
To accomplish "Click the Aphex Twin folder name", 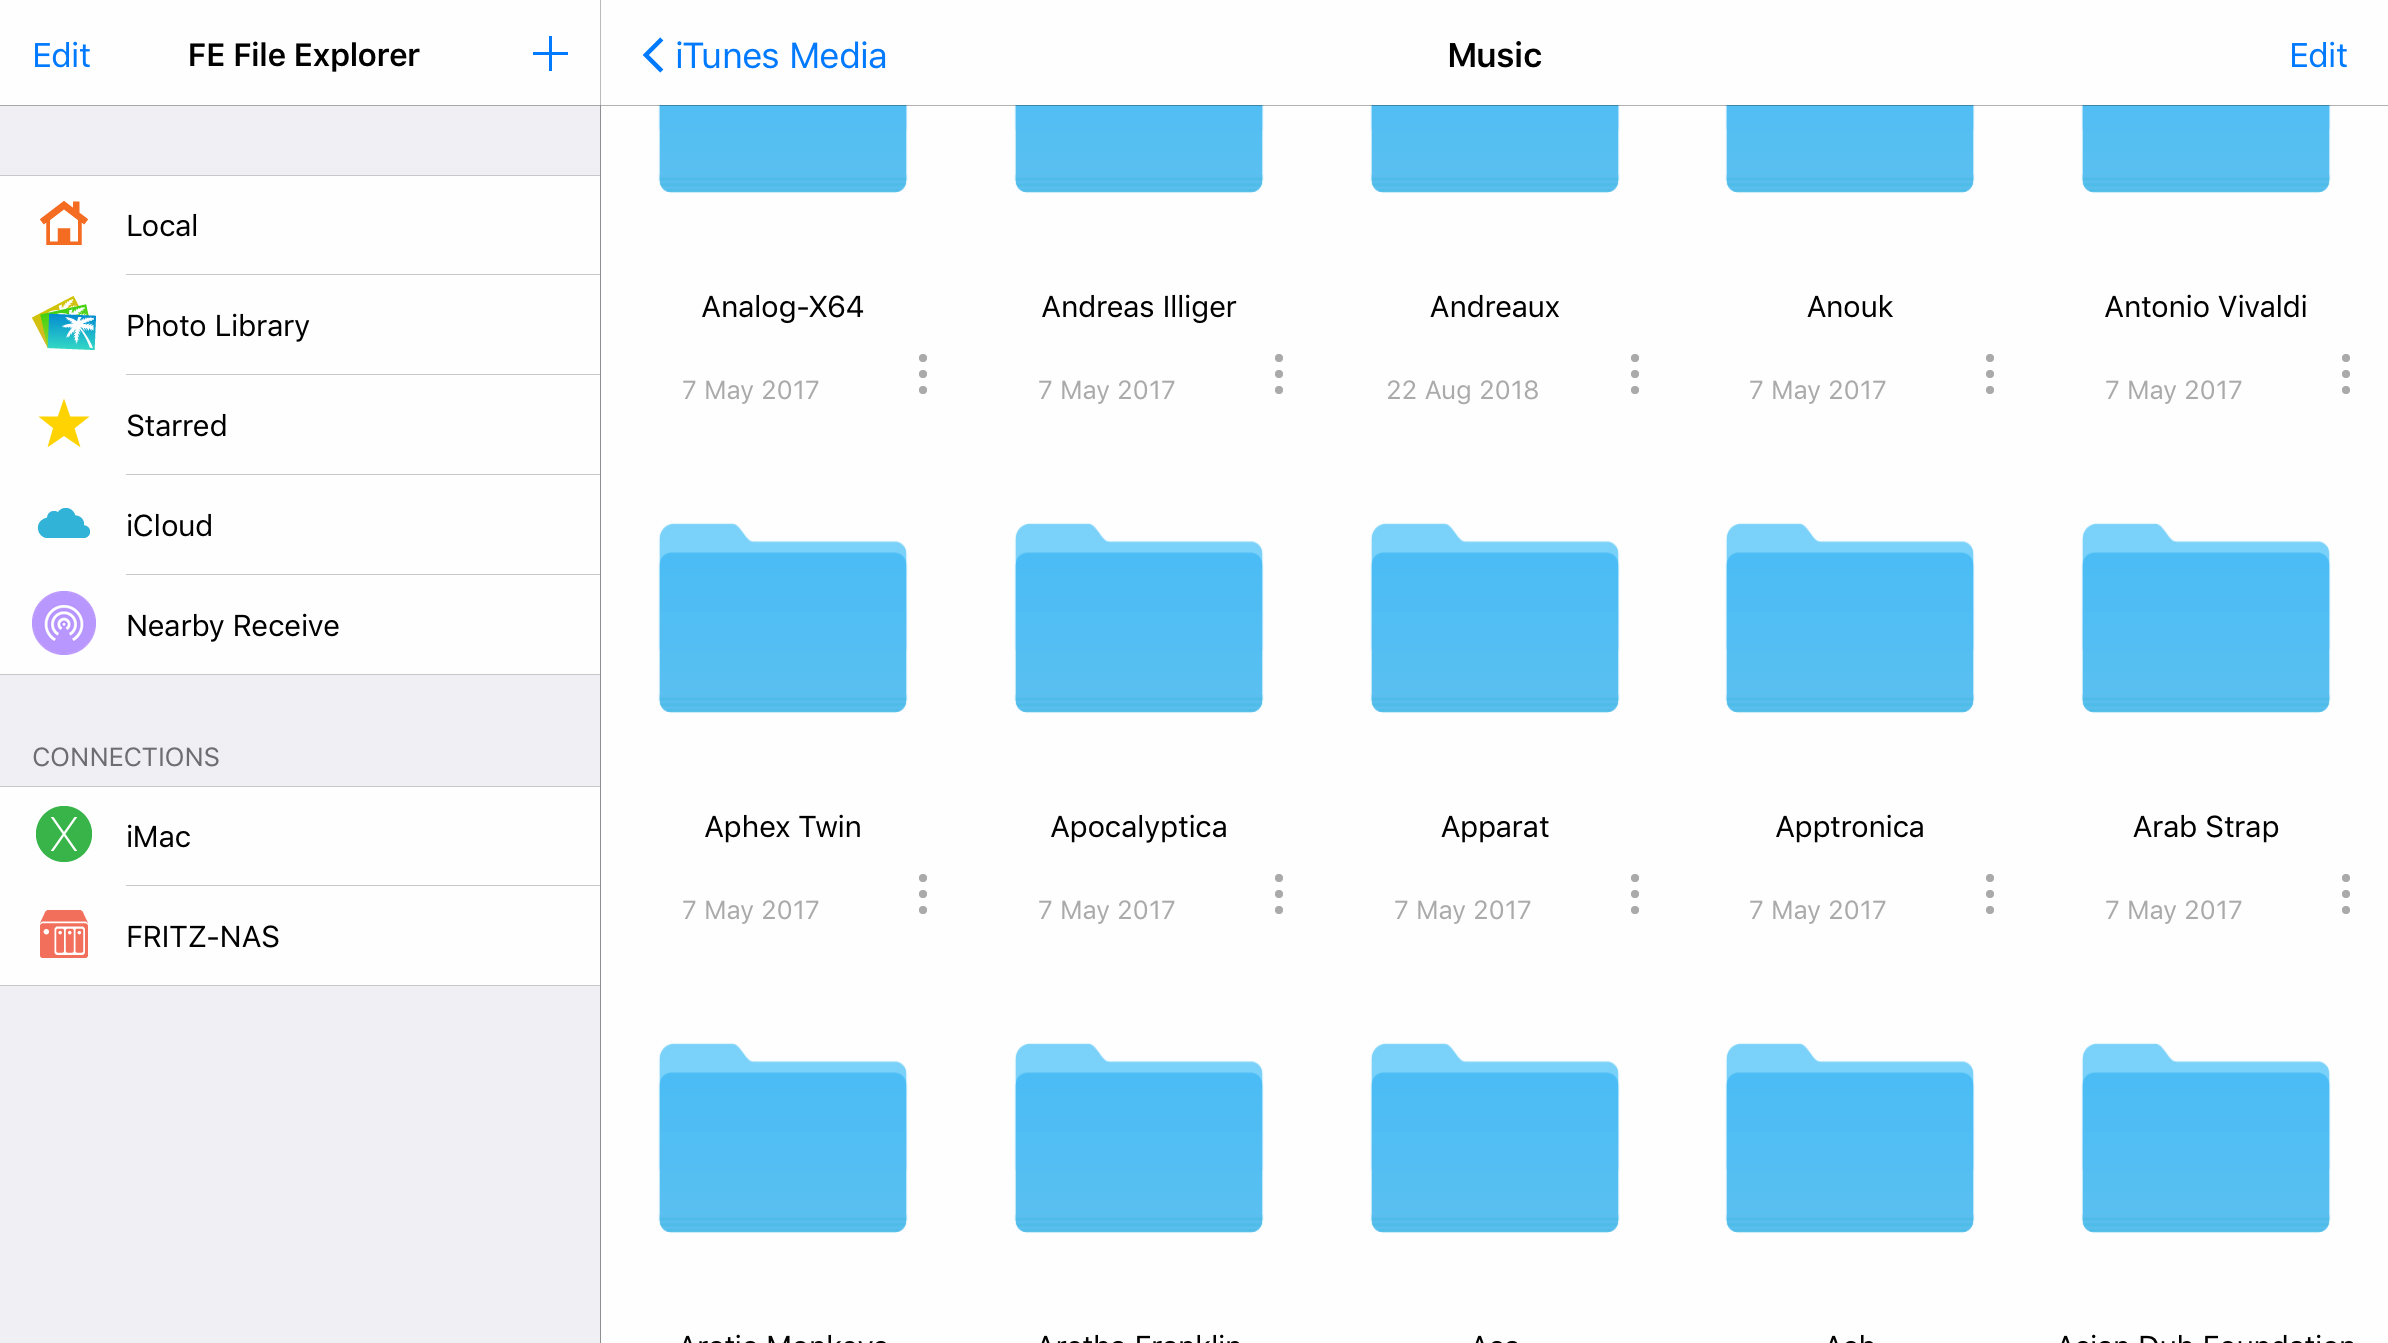I will [783, 827].
